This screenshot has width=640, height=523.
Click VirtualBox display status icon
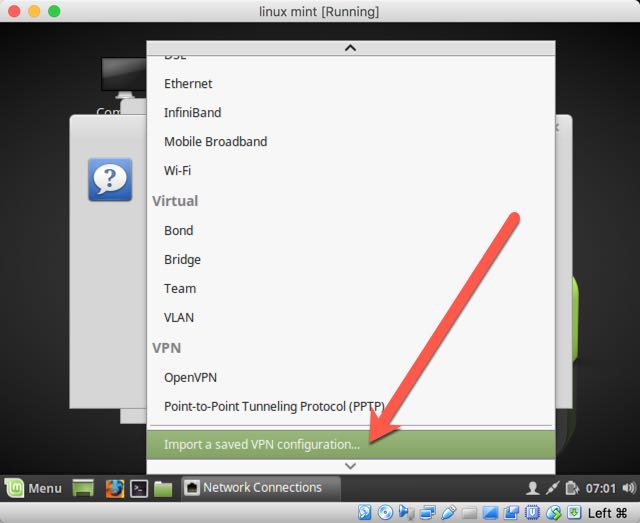[490, 512]
